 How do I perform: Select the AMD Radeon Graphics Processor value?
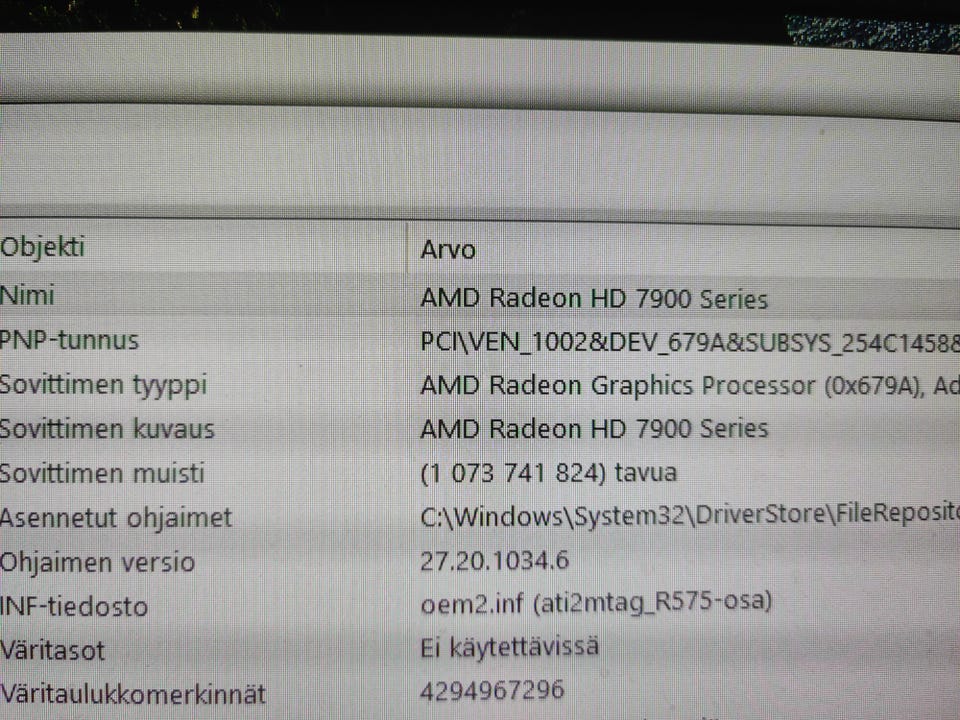coord(690,386)
